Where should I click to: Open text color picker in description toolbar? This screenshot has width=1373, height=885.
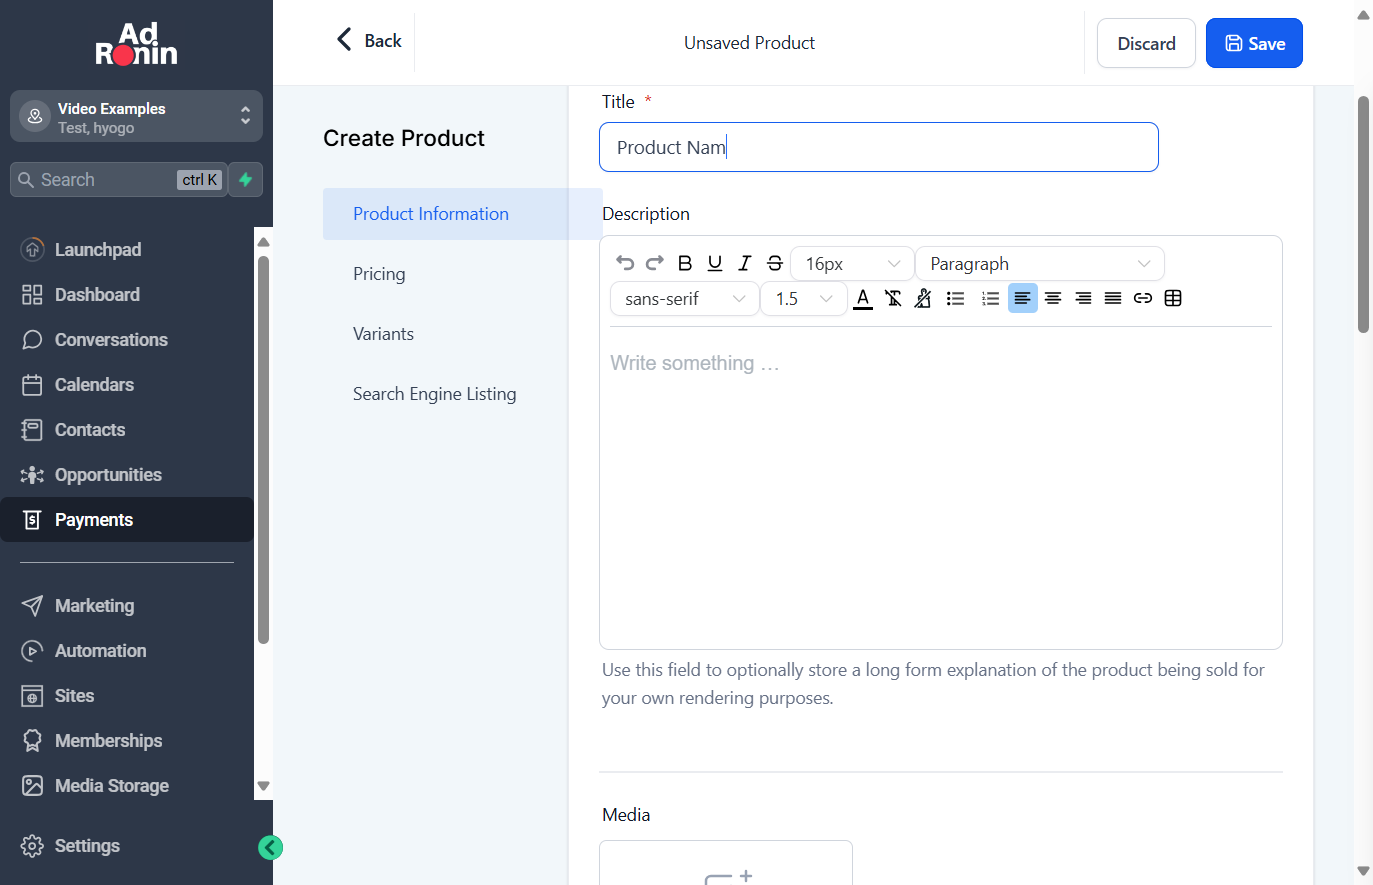(x=863, y=298)
